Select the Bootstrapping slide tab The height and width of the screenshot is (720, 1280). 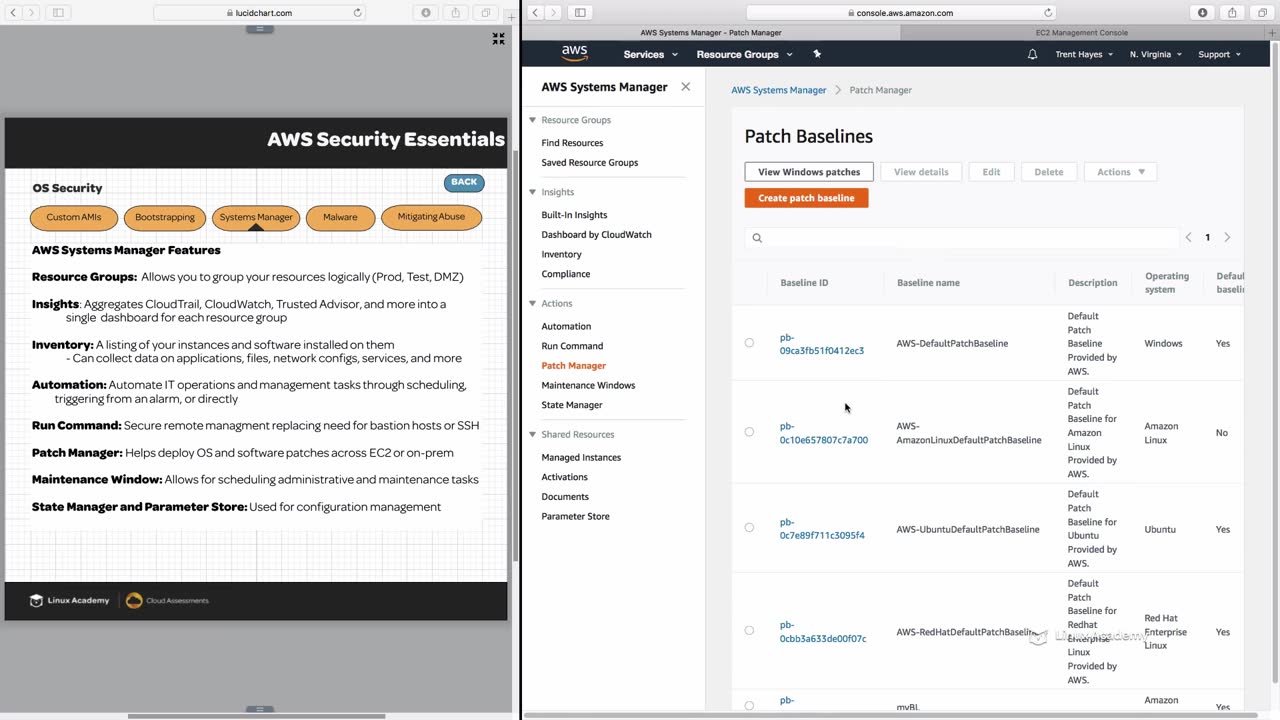165,217
